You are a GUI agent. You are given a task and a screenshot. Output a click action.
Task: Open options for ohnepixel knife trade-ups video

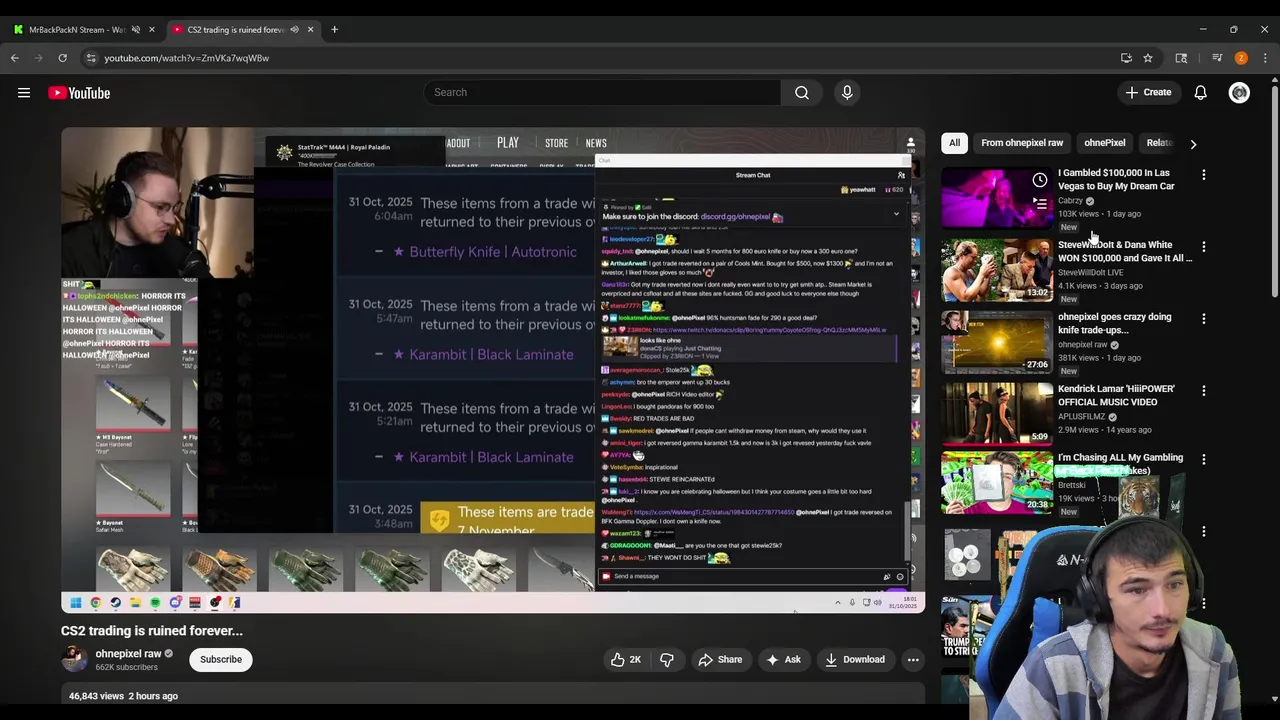tap(1204, 319)
